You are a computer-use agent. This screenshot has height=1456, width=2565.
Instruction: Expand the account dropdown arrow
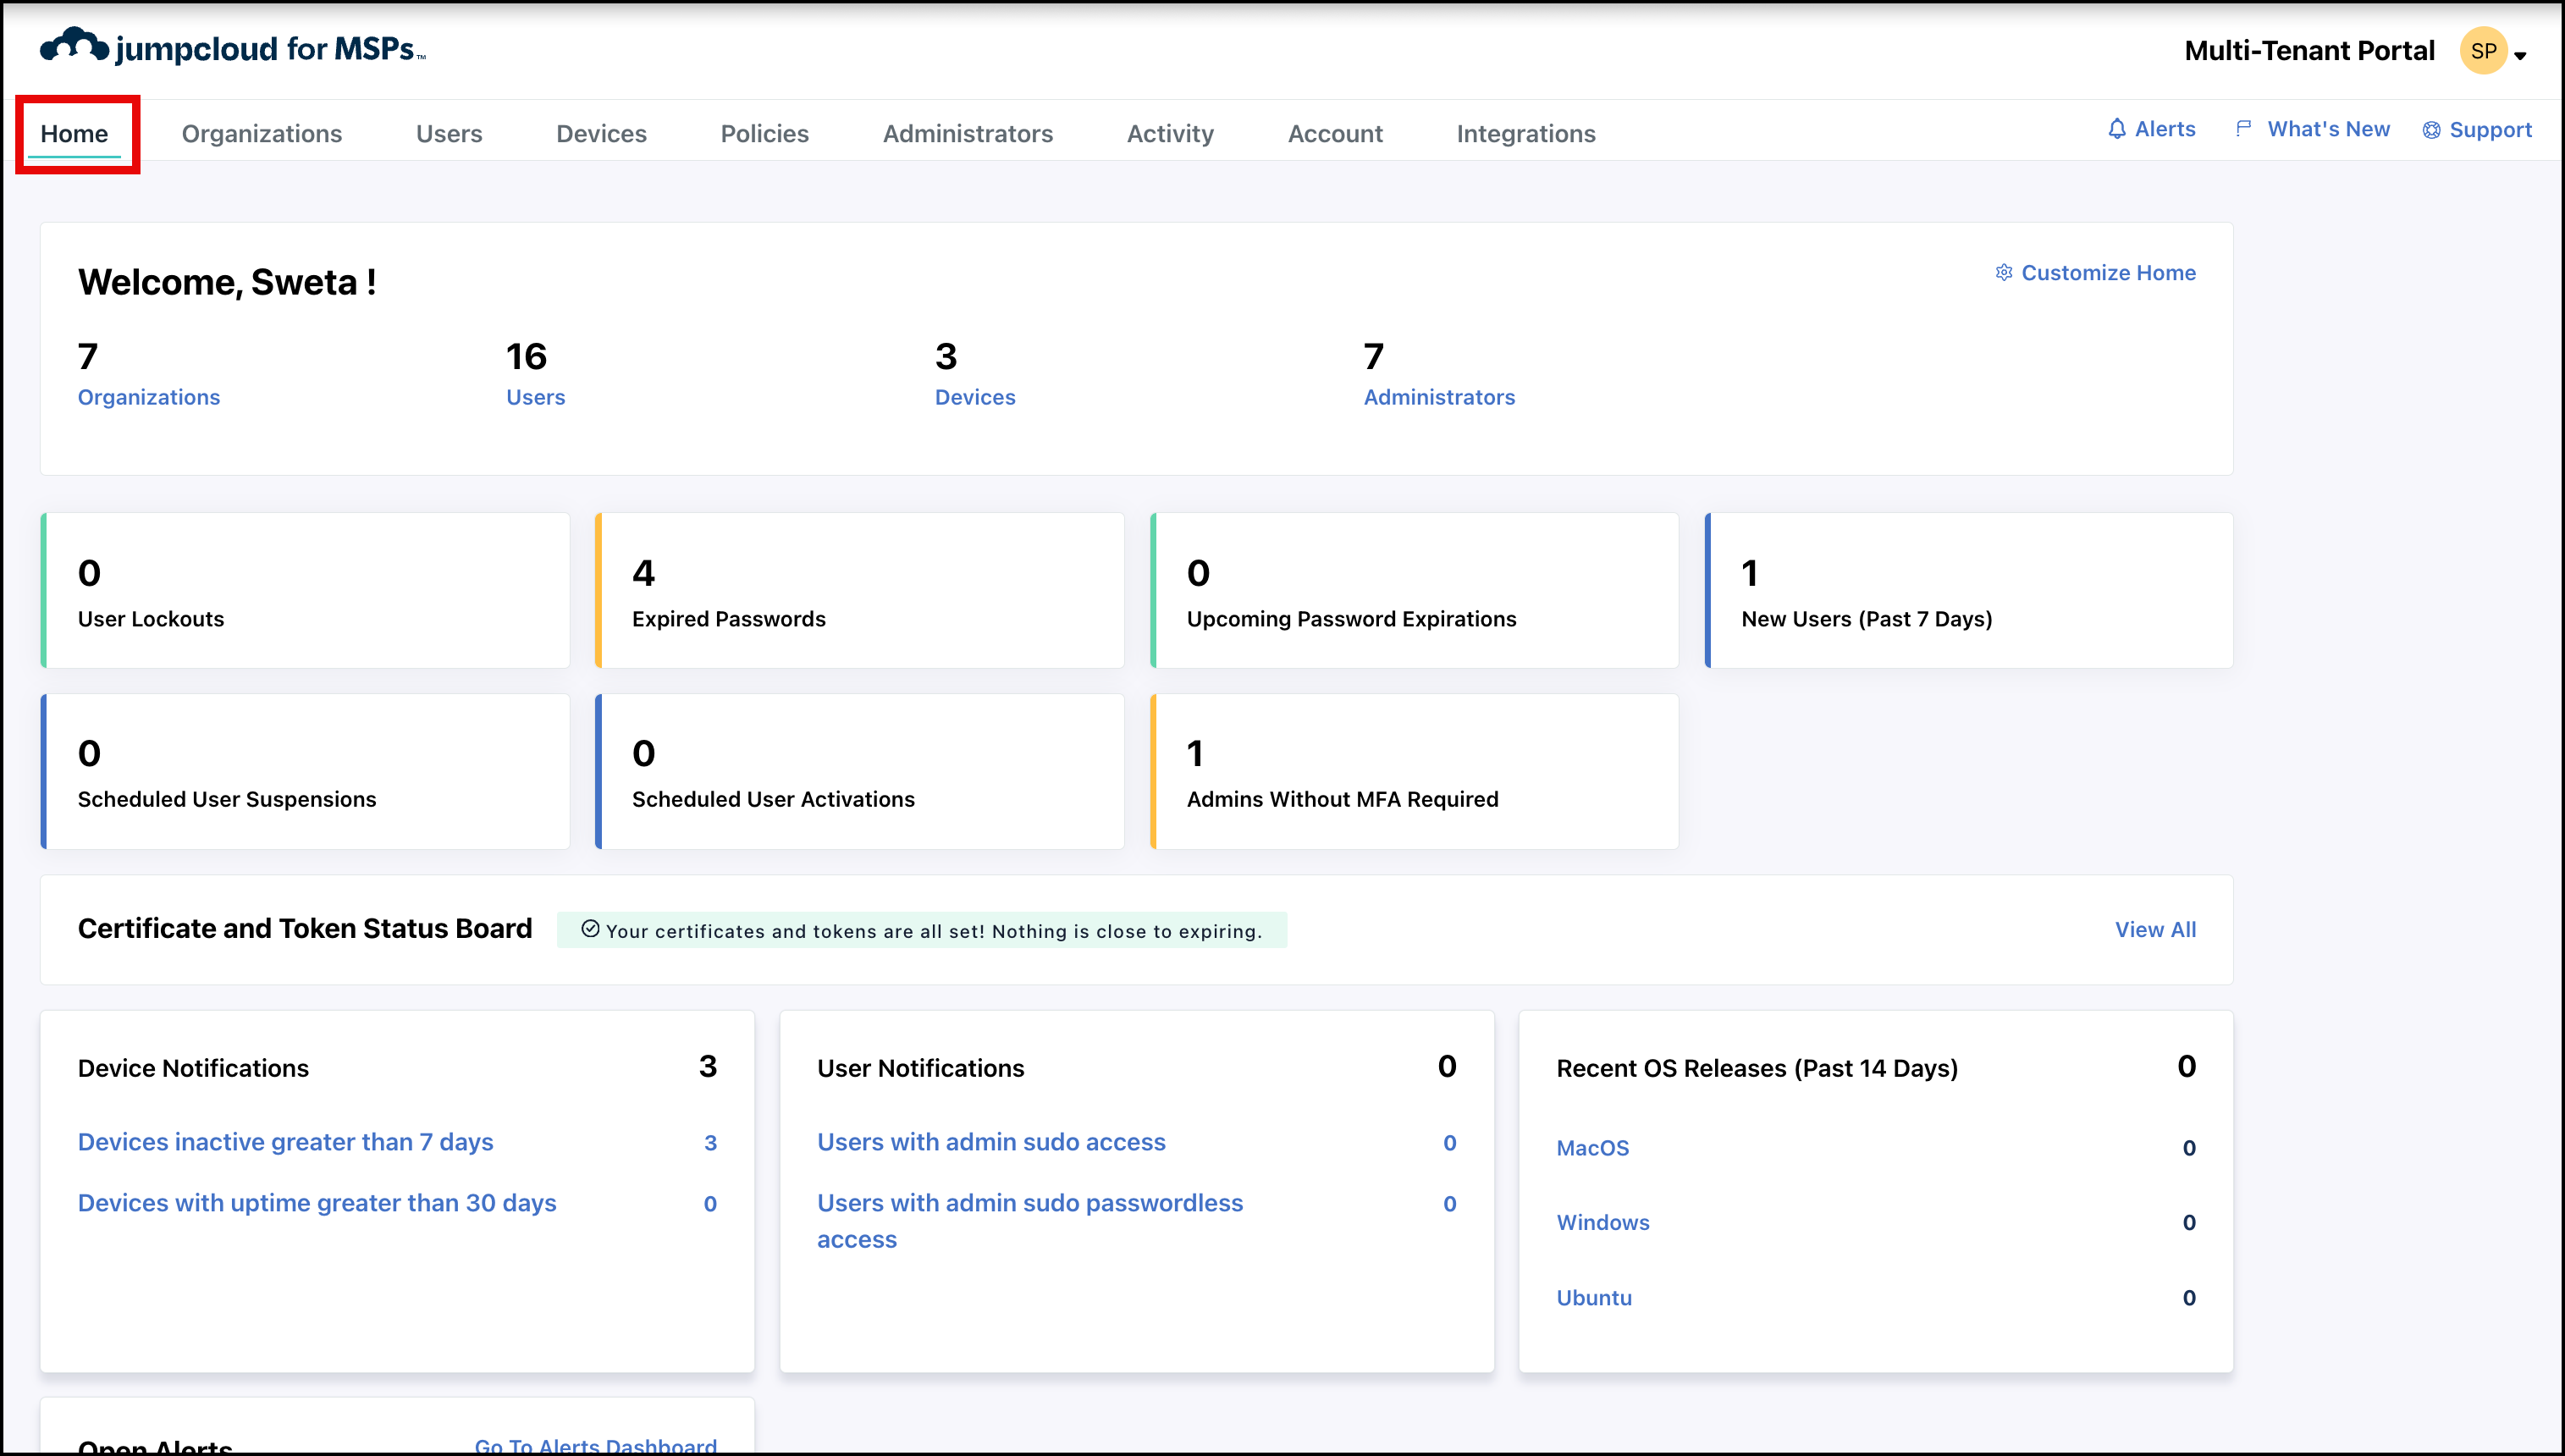click(2521, 56)
